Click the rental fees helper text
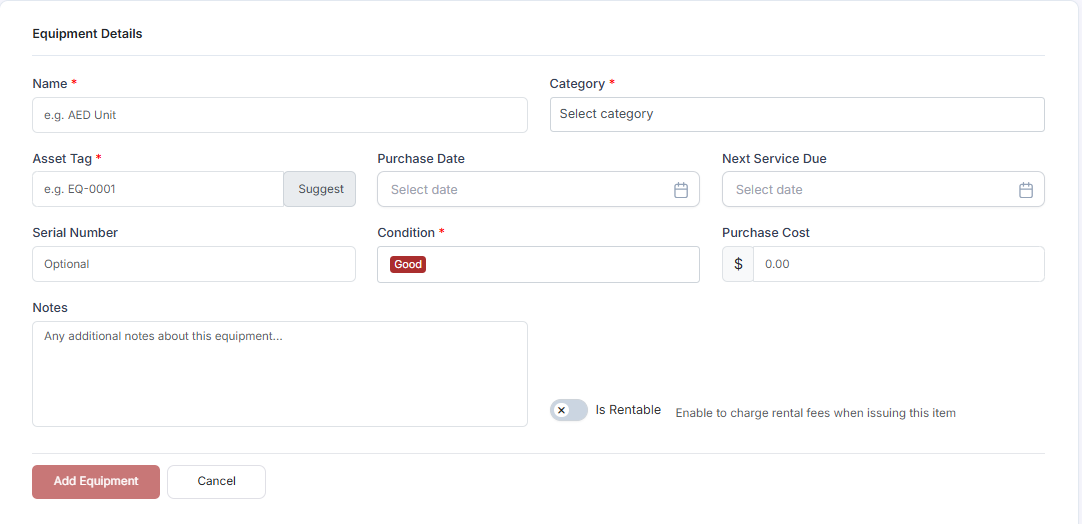The width and height of the screenshot is (1082, 524). point(816,413)
